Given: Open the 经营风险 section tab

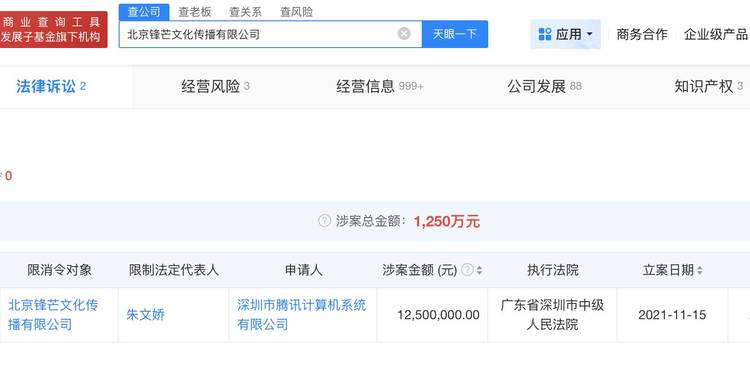Looking at the screenshot, I should click(x=215, y=87).
